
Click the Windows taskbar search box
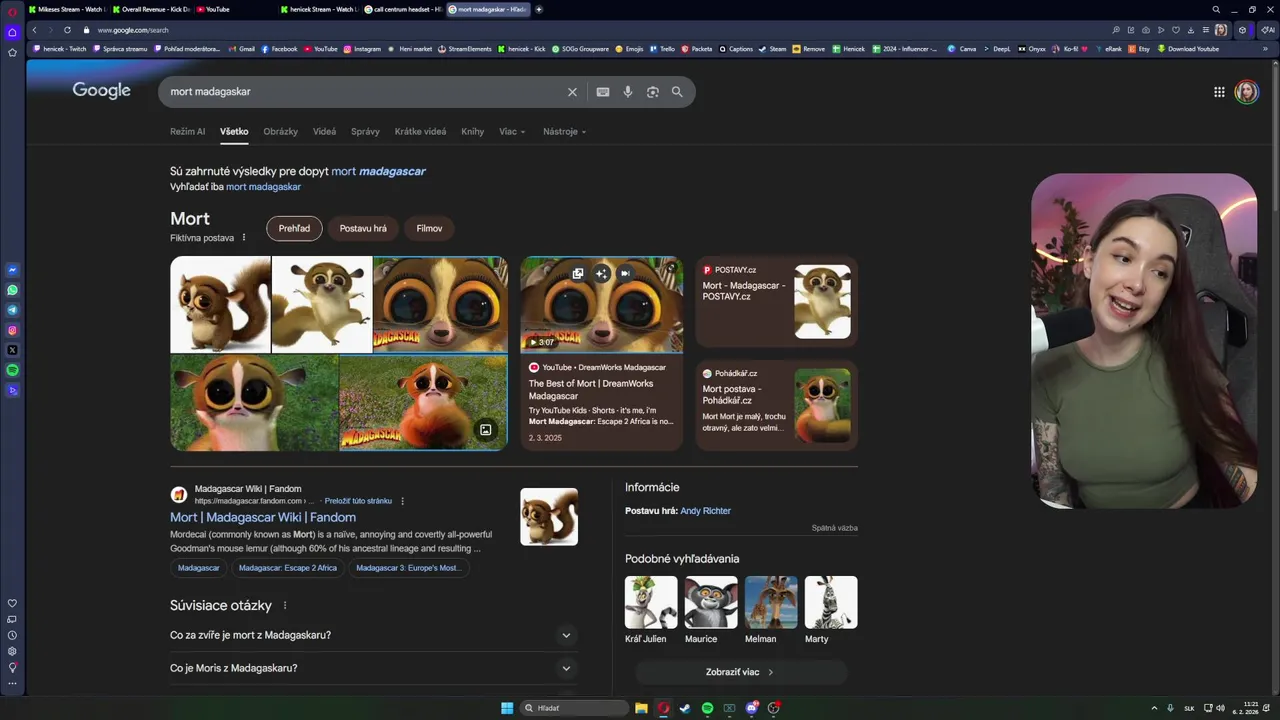[575, 708]
